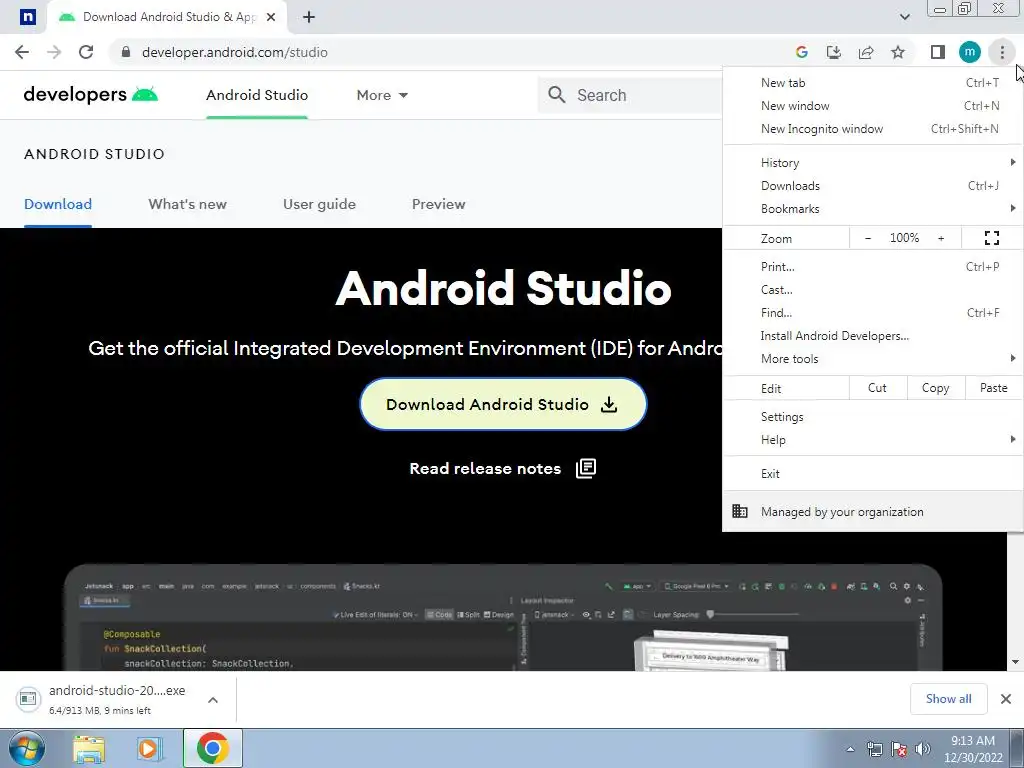Choose Print... from menu
The image size is (1024, 768).
coord(873,266)
